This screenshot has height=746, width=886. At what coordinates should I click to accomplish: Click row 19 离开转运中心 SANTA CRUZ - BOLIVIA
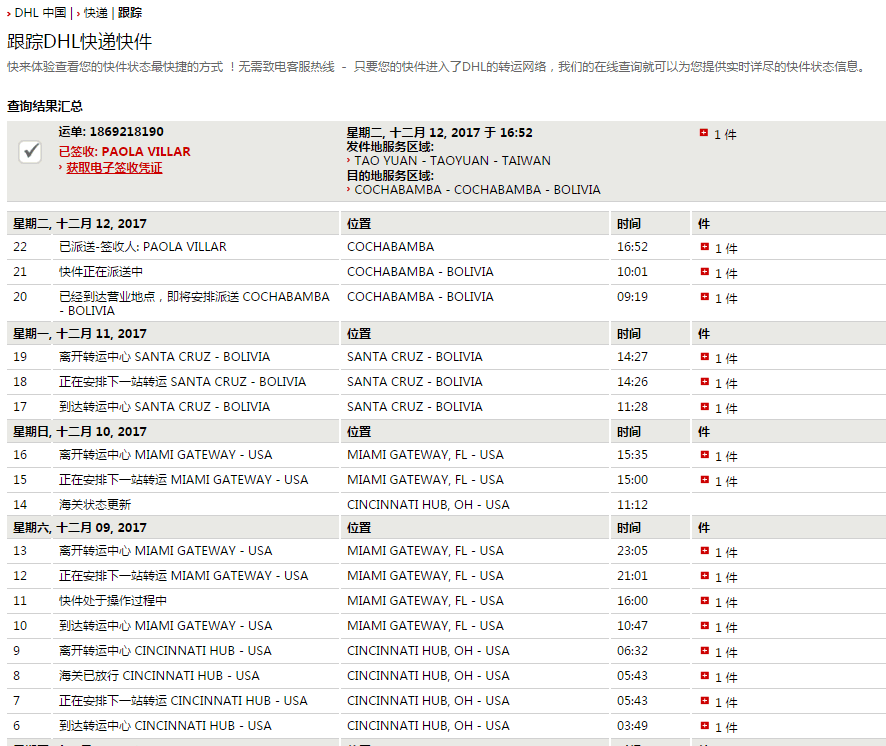click(x=164, y=357)
